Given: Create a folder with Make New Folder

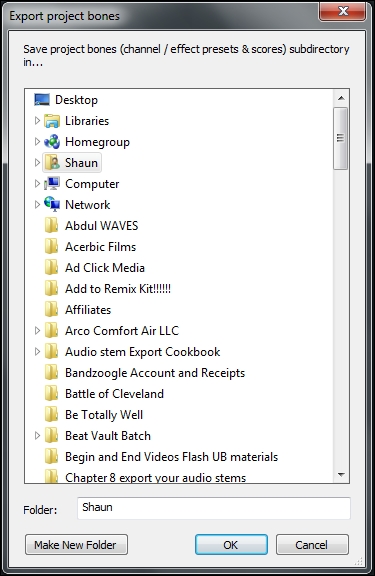Looking at the screenshot, I should [x=76, y=544].
